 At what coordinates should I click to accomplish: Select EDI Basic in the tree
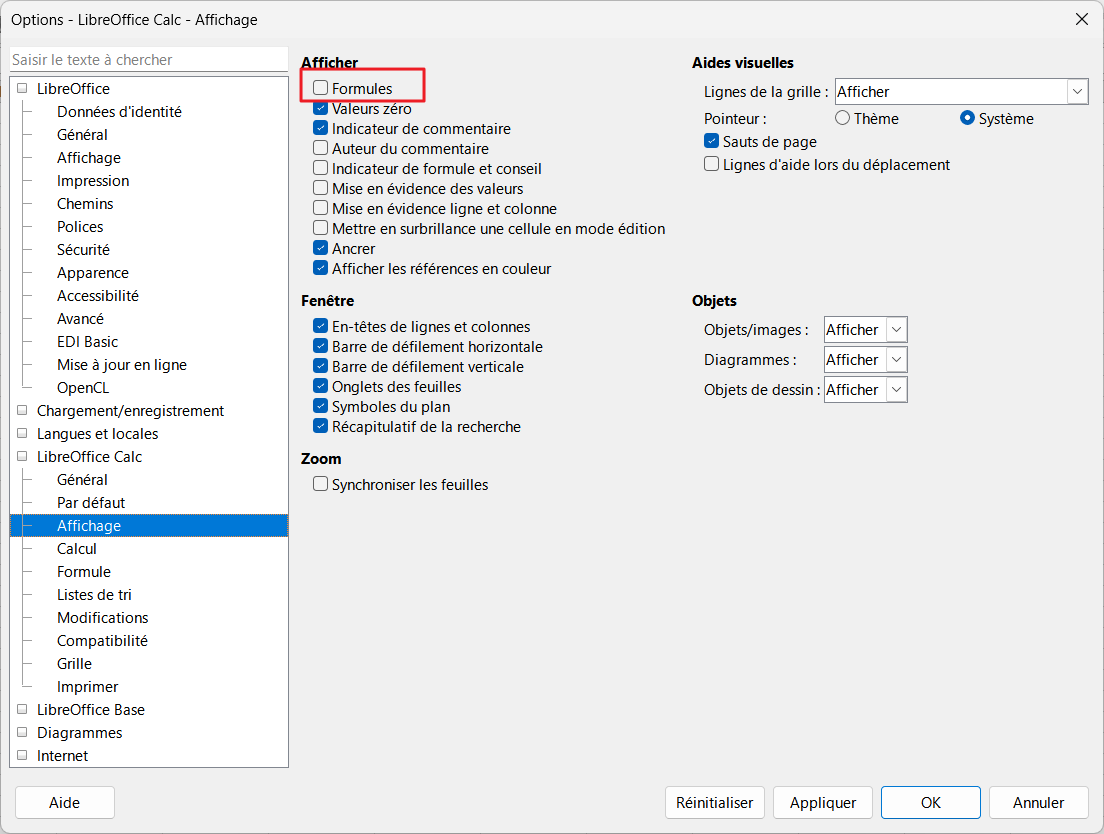pyautogui.click(x=87, y=341)
